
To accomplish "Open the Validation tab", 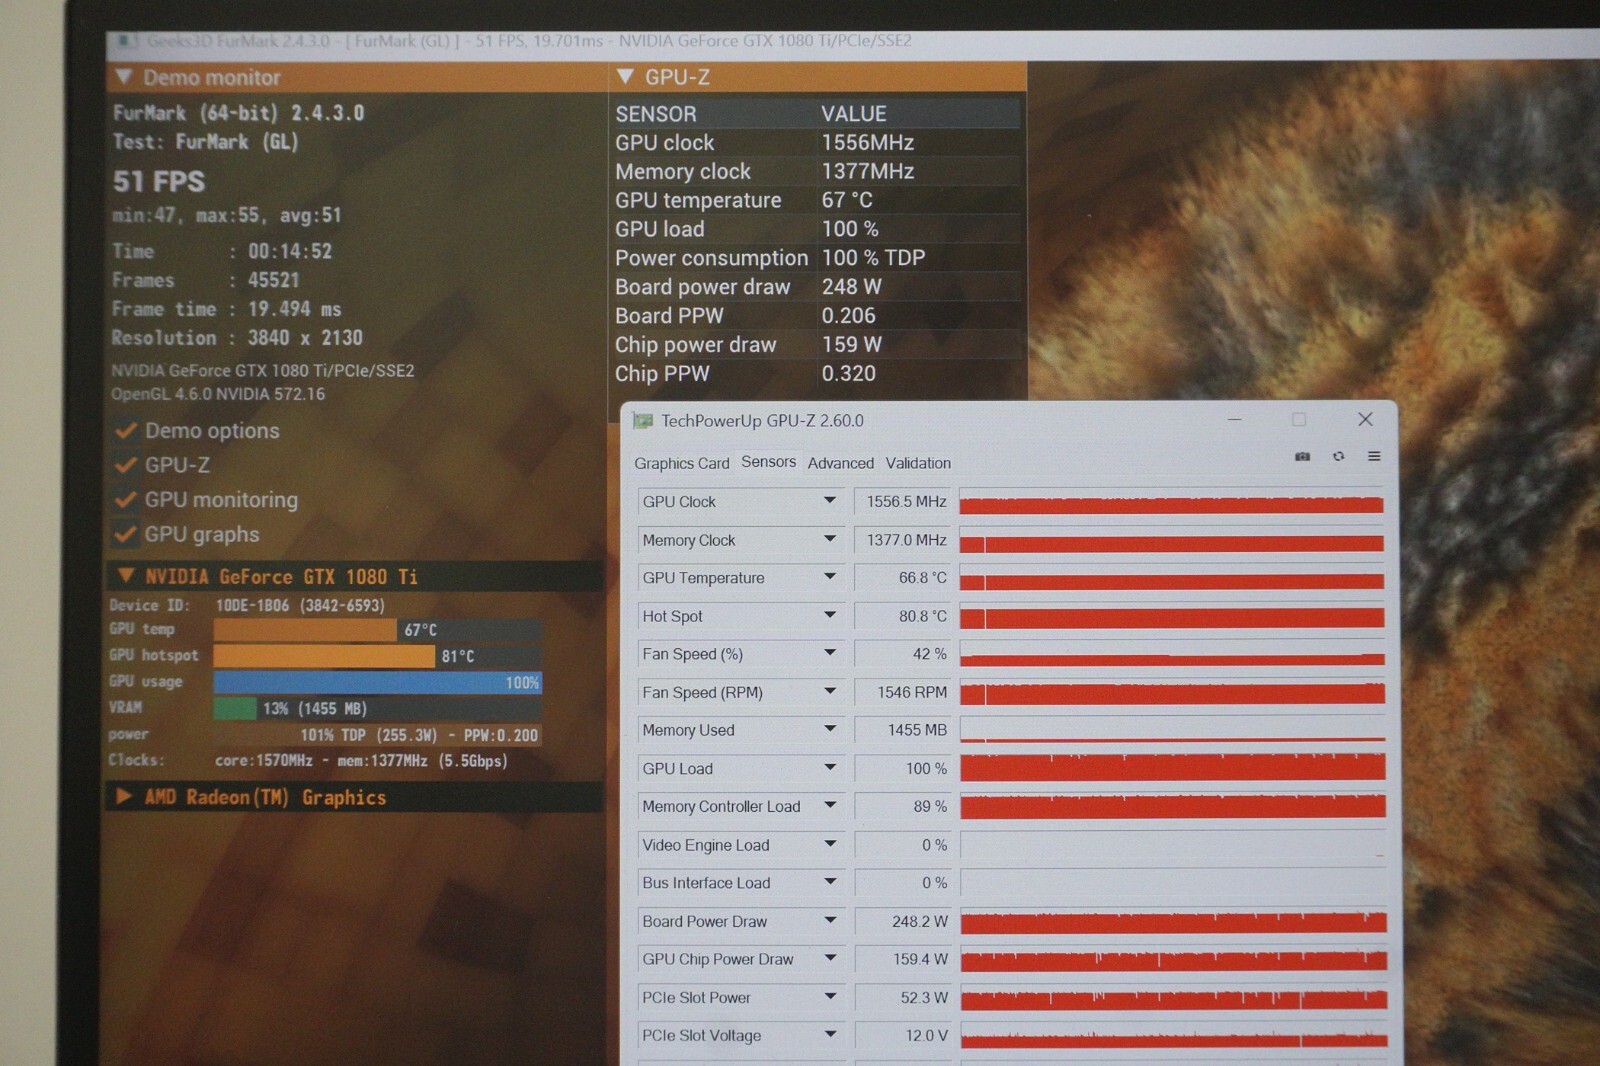I will [x=918, y=463].
